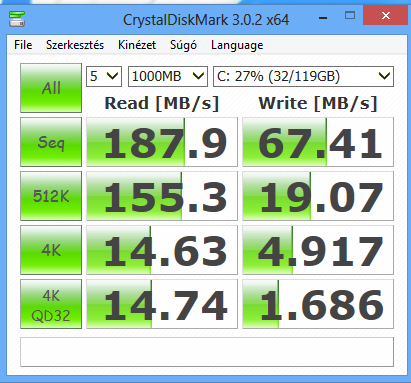Click the Read [MB/s] column header
Viewport: 411px width, 383px height.
[162, 103]
